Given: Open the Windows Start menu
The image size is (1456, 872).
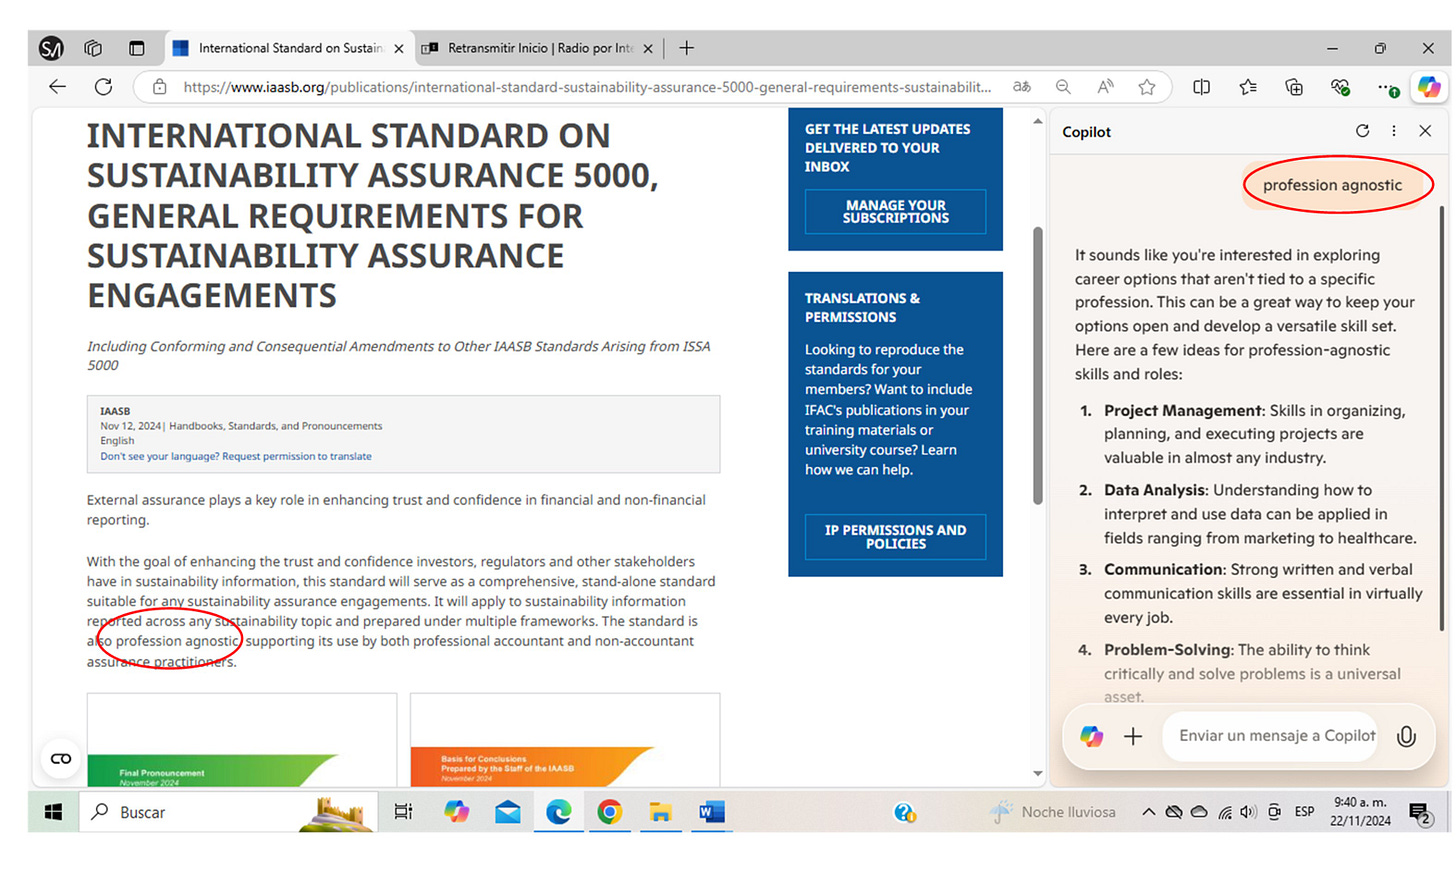Looking at the screenshot, I should click(x=53, y=812).
